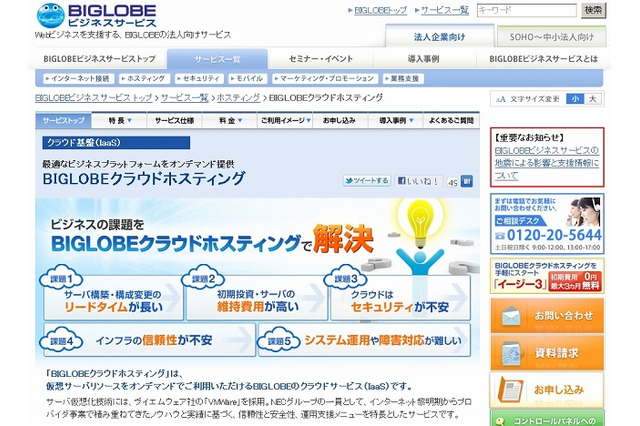Select 課題3 セキュリティが不安 box
This screenshot has width=640, height=426.
pyautogui.click(x=398, y=296)
